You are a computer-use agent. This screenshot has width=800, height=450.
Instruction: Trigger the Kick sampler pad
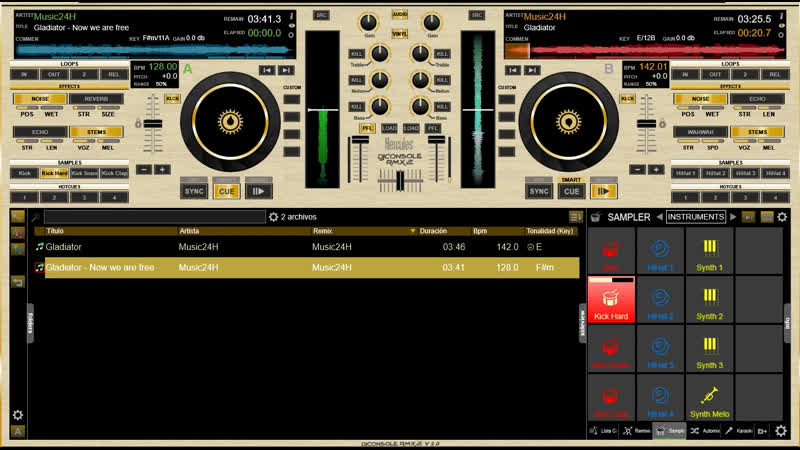[611, 251]
